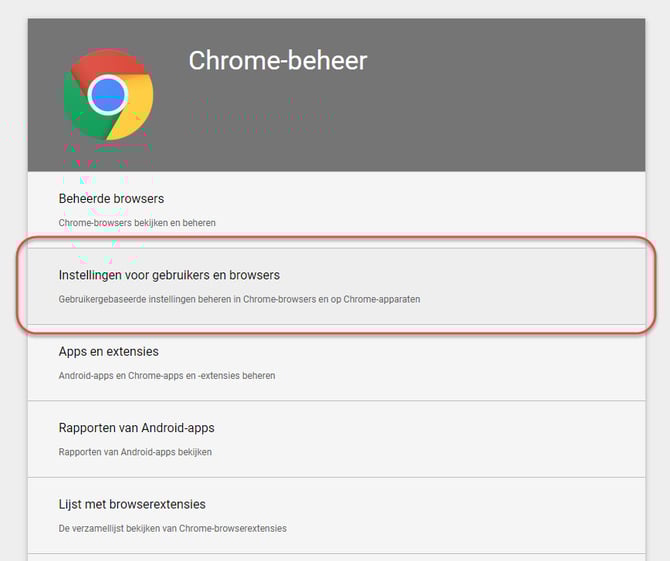The height and width of the screenshot is (561, 670).
Task: Click blank space in Rapporten van Android-apps row
Action: 450,439
